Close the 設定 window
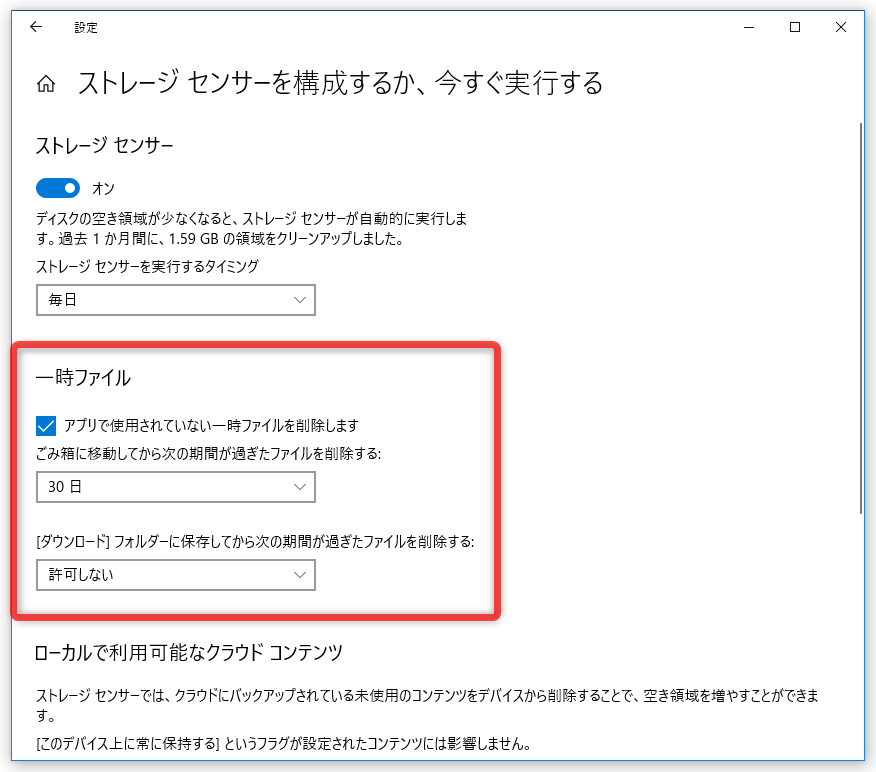The width and height of the screenshot is (876, 772). (841, 27)
